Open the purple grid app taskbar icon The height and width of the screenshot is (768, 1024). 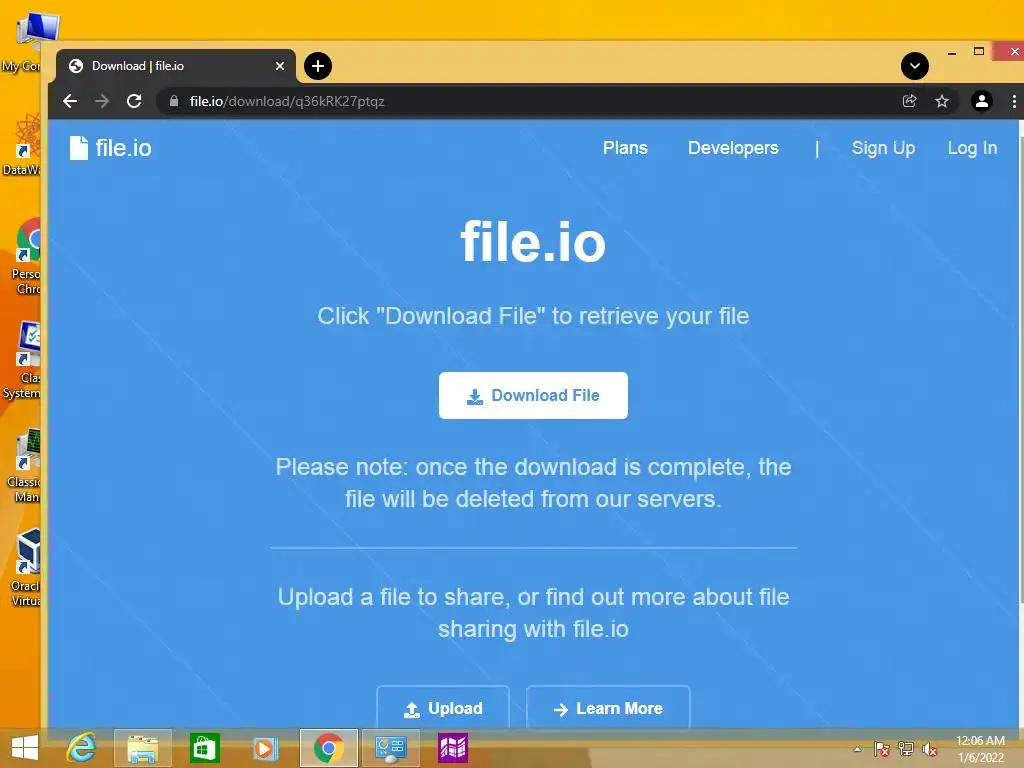(453, 748)
